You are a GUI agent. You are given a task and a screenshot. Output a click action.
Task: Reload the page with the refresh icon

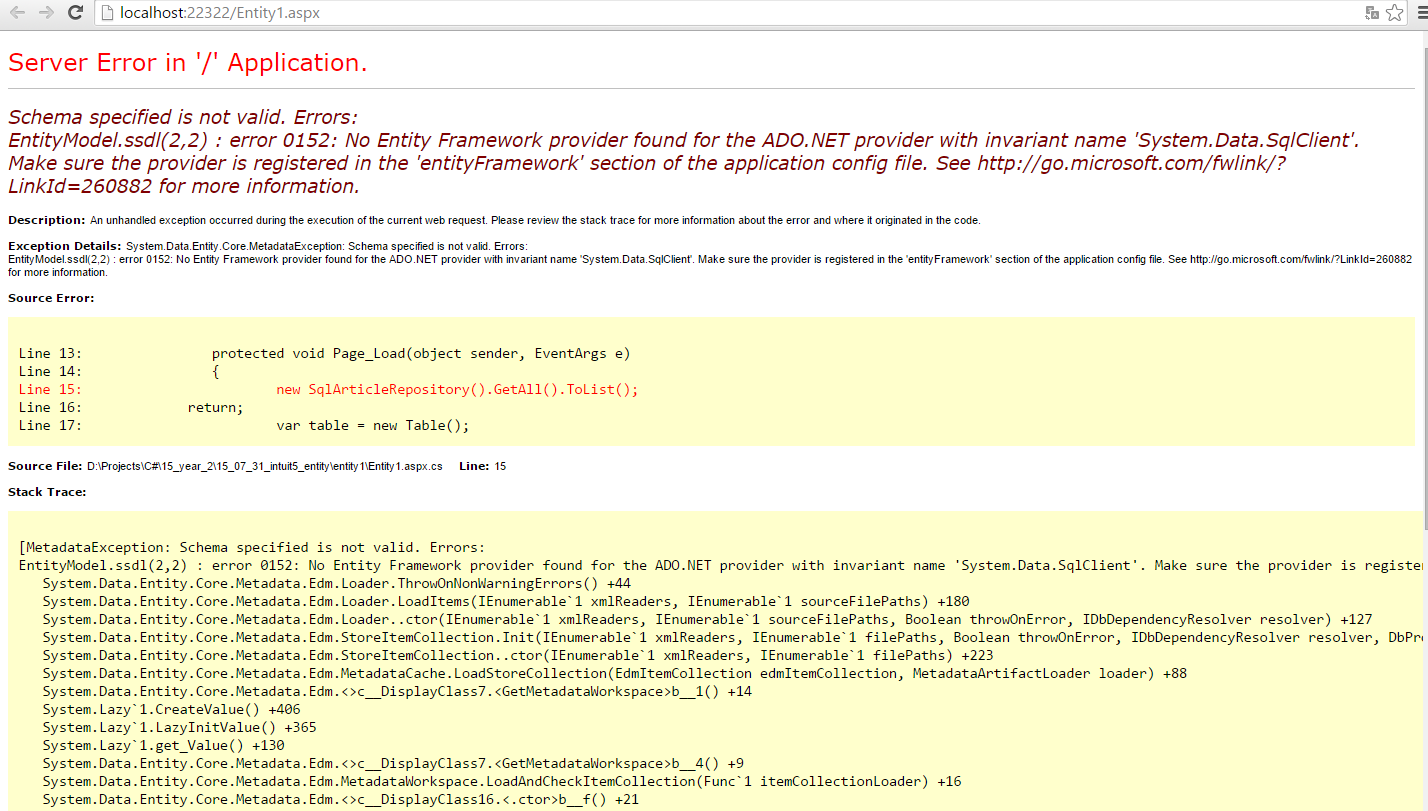tap(75, 13)
